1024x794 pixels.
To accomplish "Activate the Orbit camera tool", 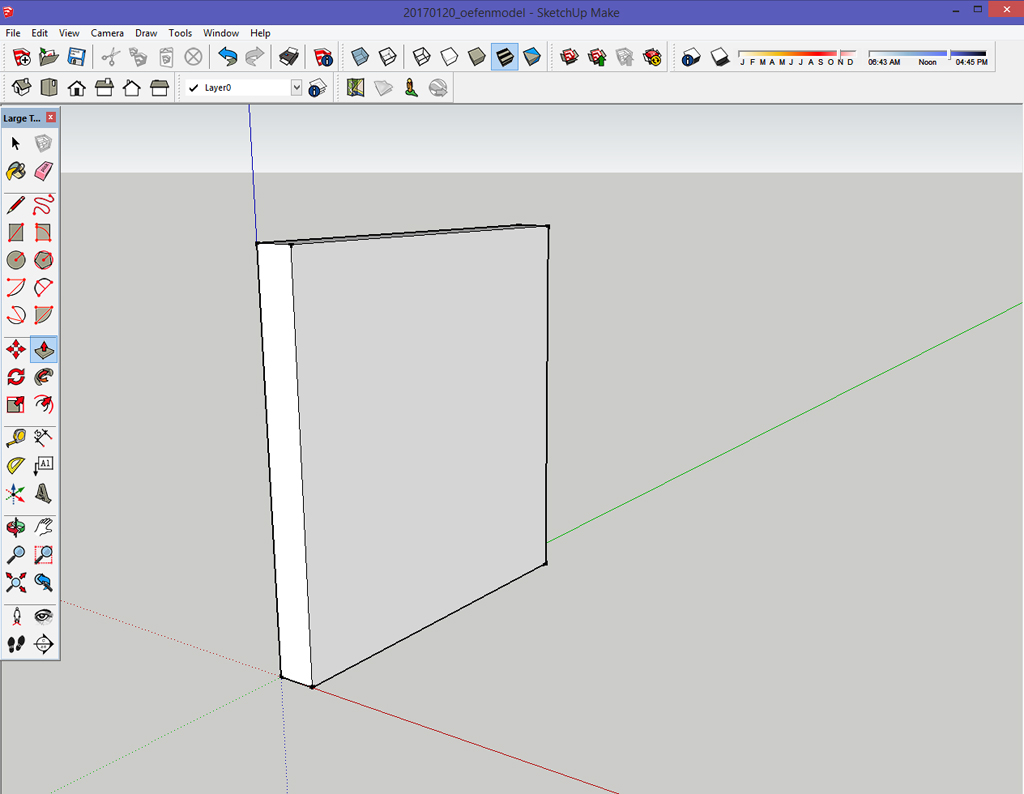I will click(x=16, y=526).
